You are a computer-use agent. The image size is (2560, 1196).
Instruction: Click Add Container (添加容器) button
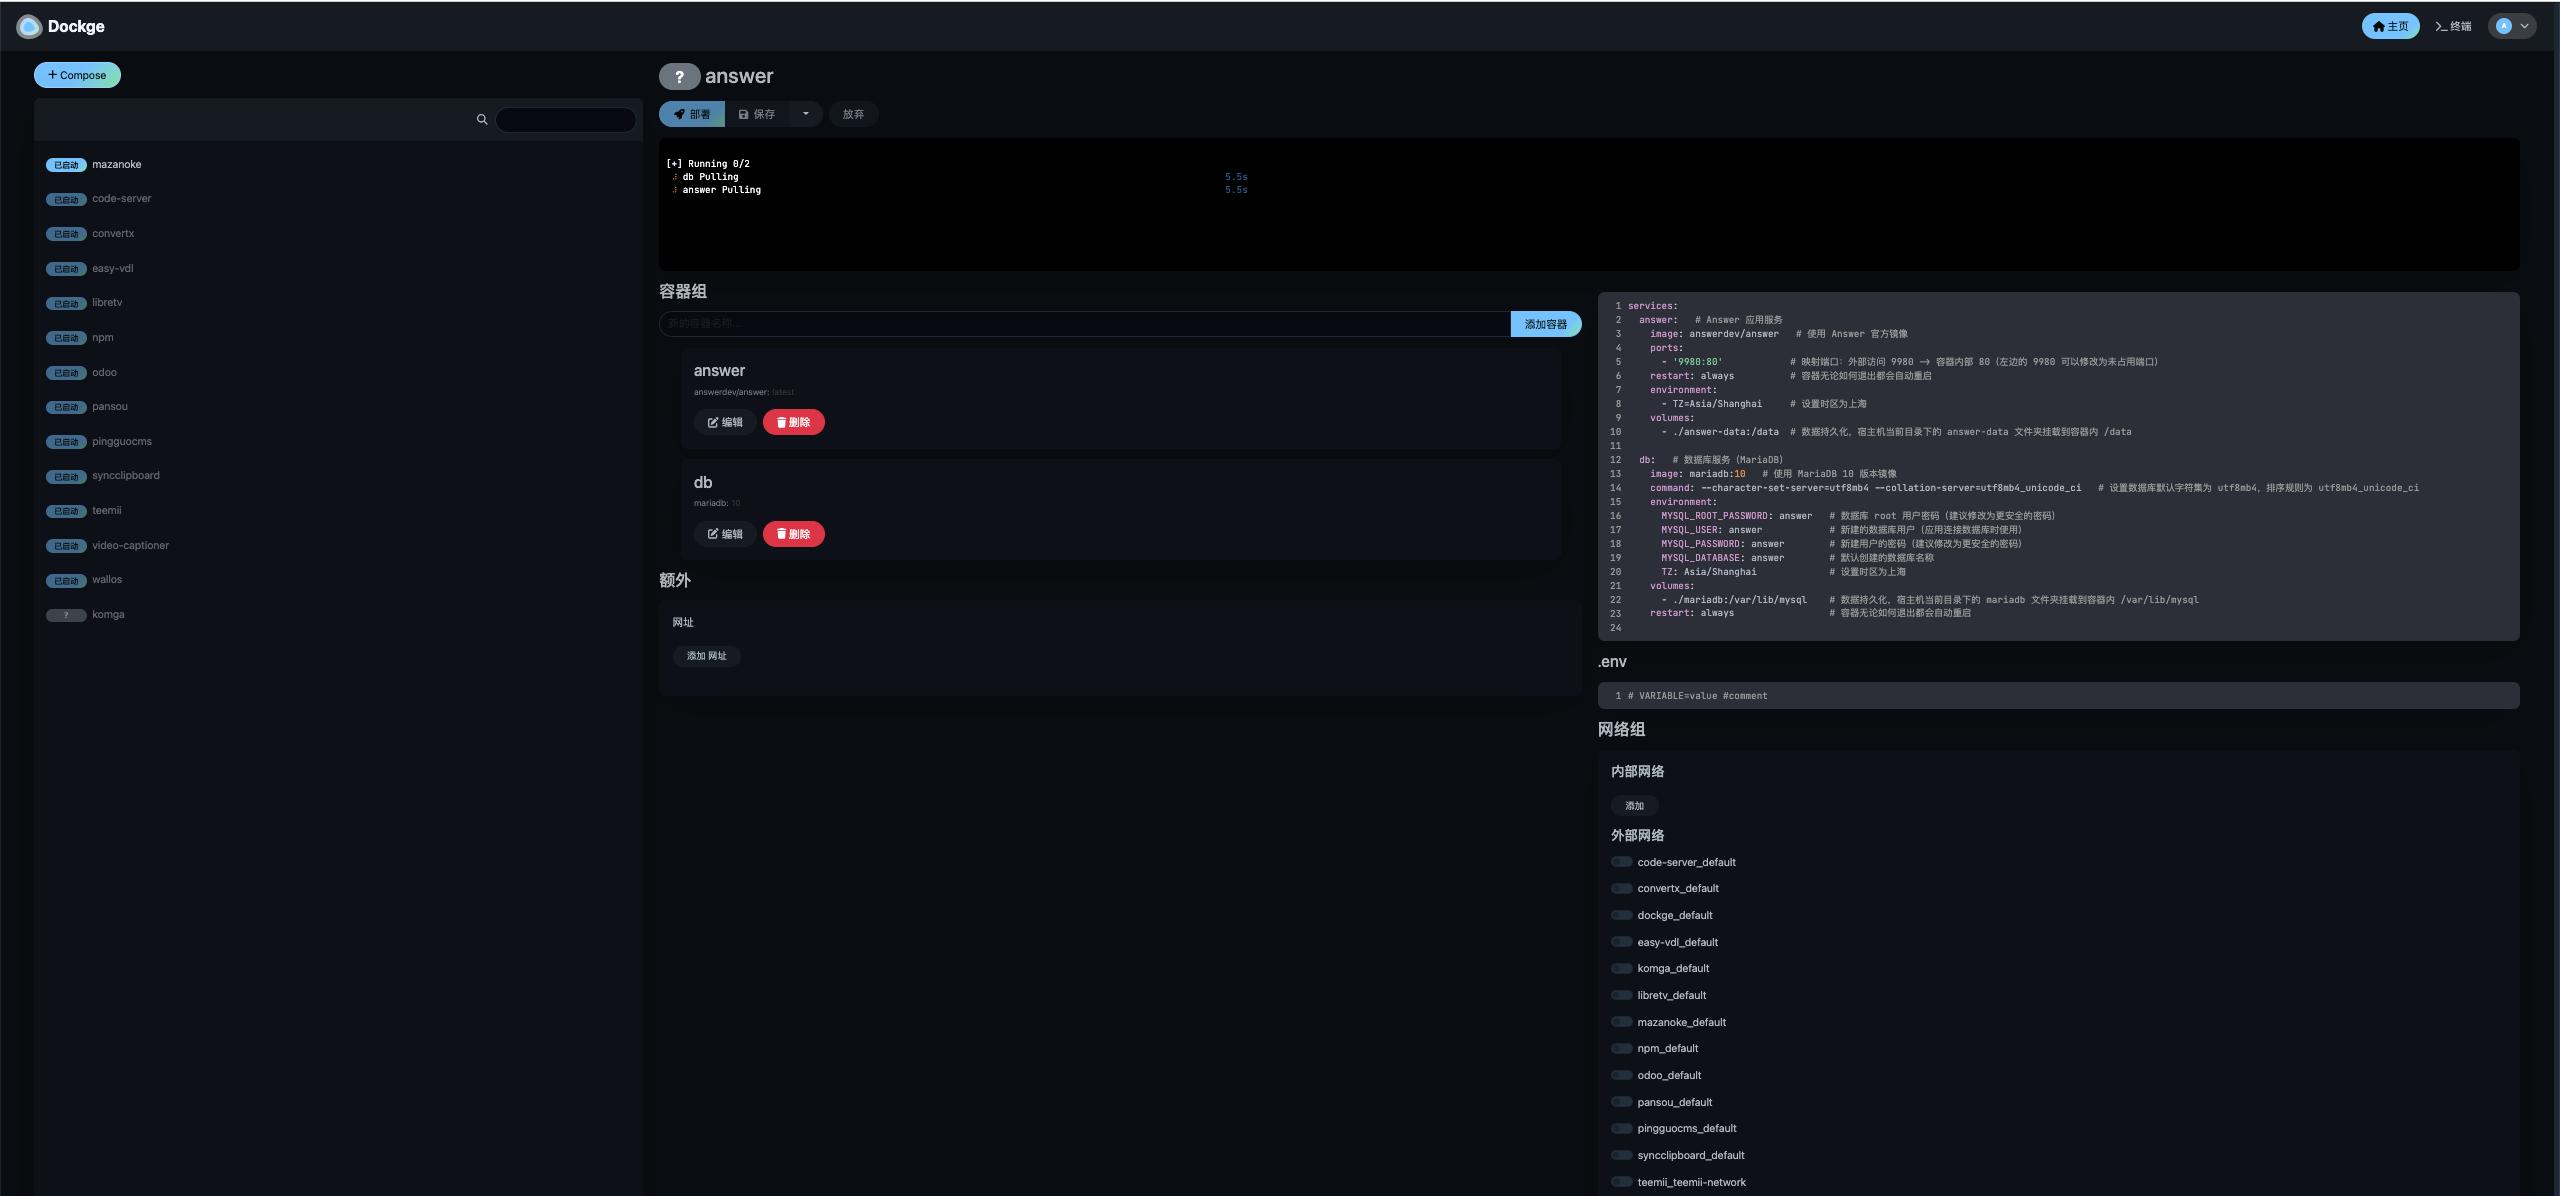pyautogui.click(x=1545, y=325)
